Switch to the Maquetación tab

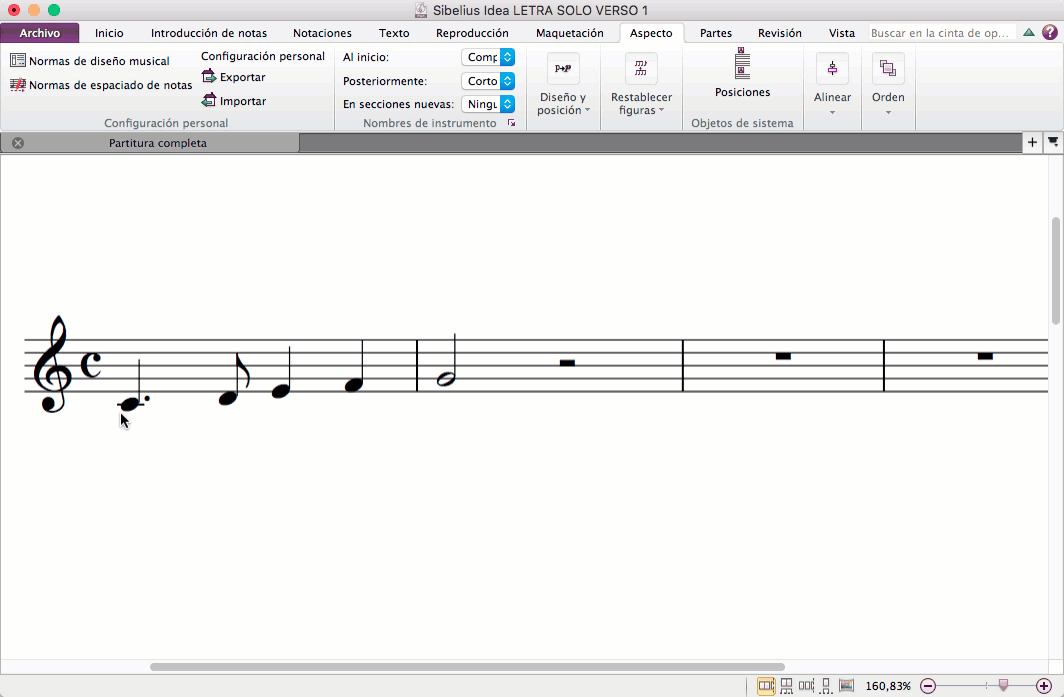tap(570, 33)
